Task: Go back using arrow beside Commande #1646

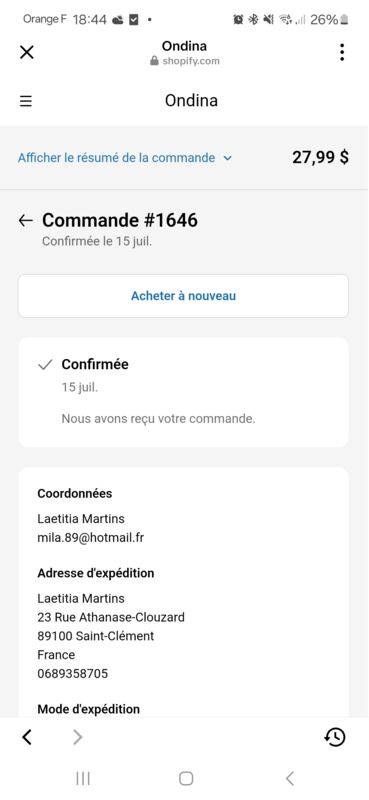Action: coord(26,220)
